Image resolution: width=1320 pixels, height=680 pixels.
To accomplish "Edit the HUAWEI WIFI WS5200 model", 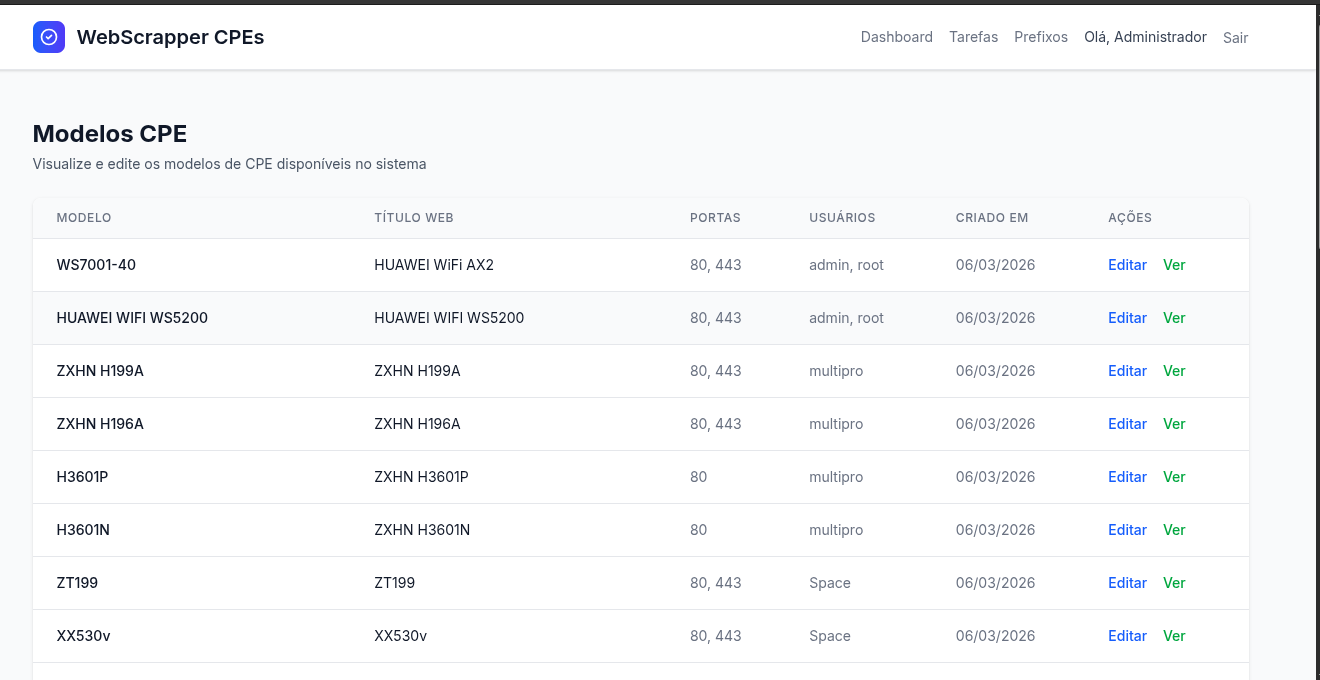I will tap(1127, 318).
